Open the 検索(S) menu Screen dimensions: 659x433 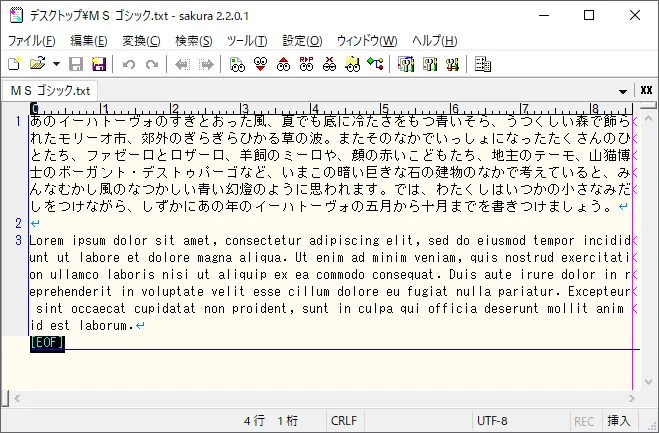click(x=193, y=41)
